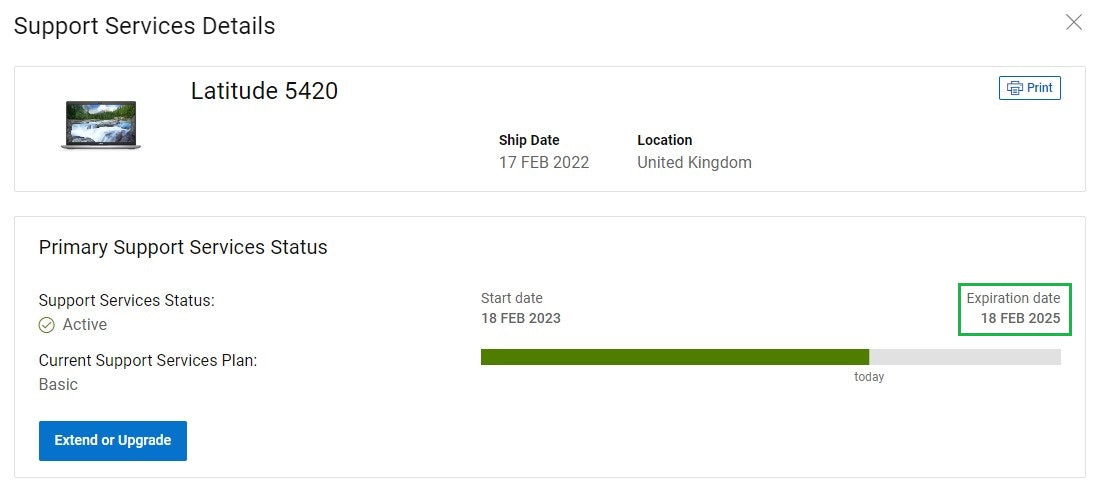Click the Active status label
1102x494 pixels.
click(84, 325)
